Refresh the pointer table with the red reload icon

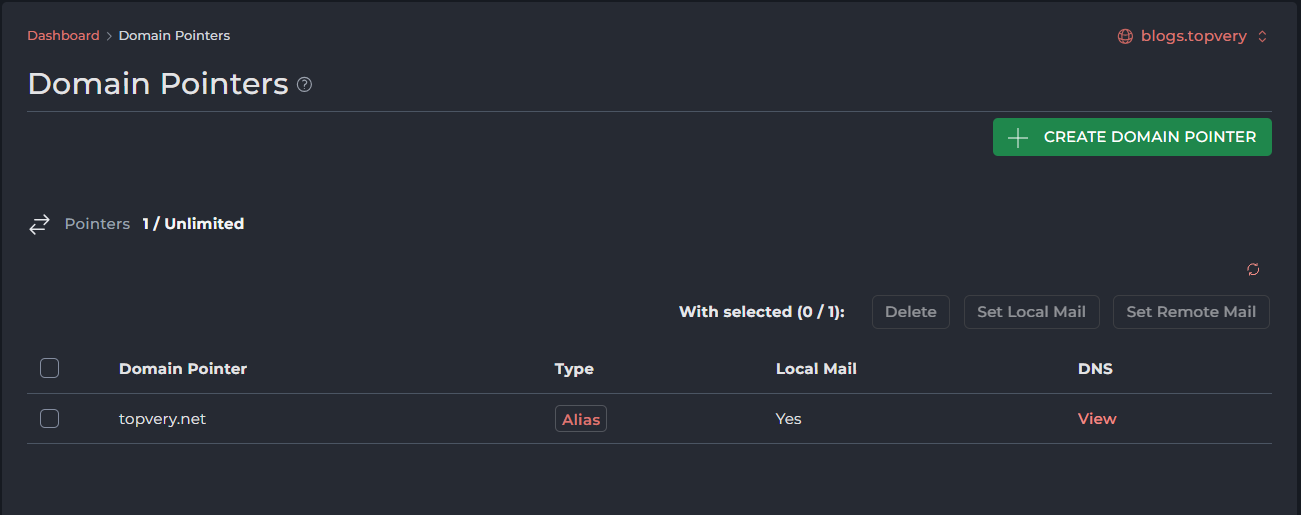pyautogui.click(x=1253, y=269)
